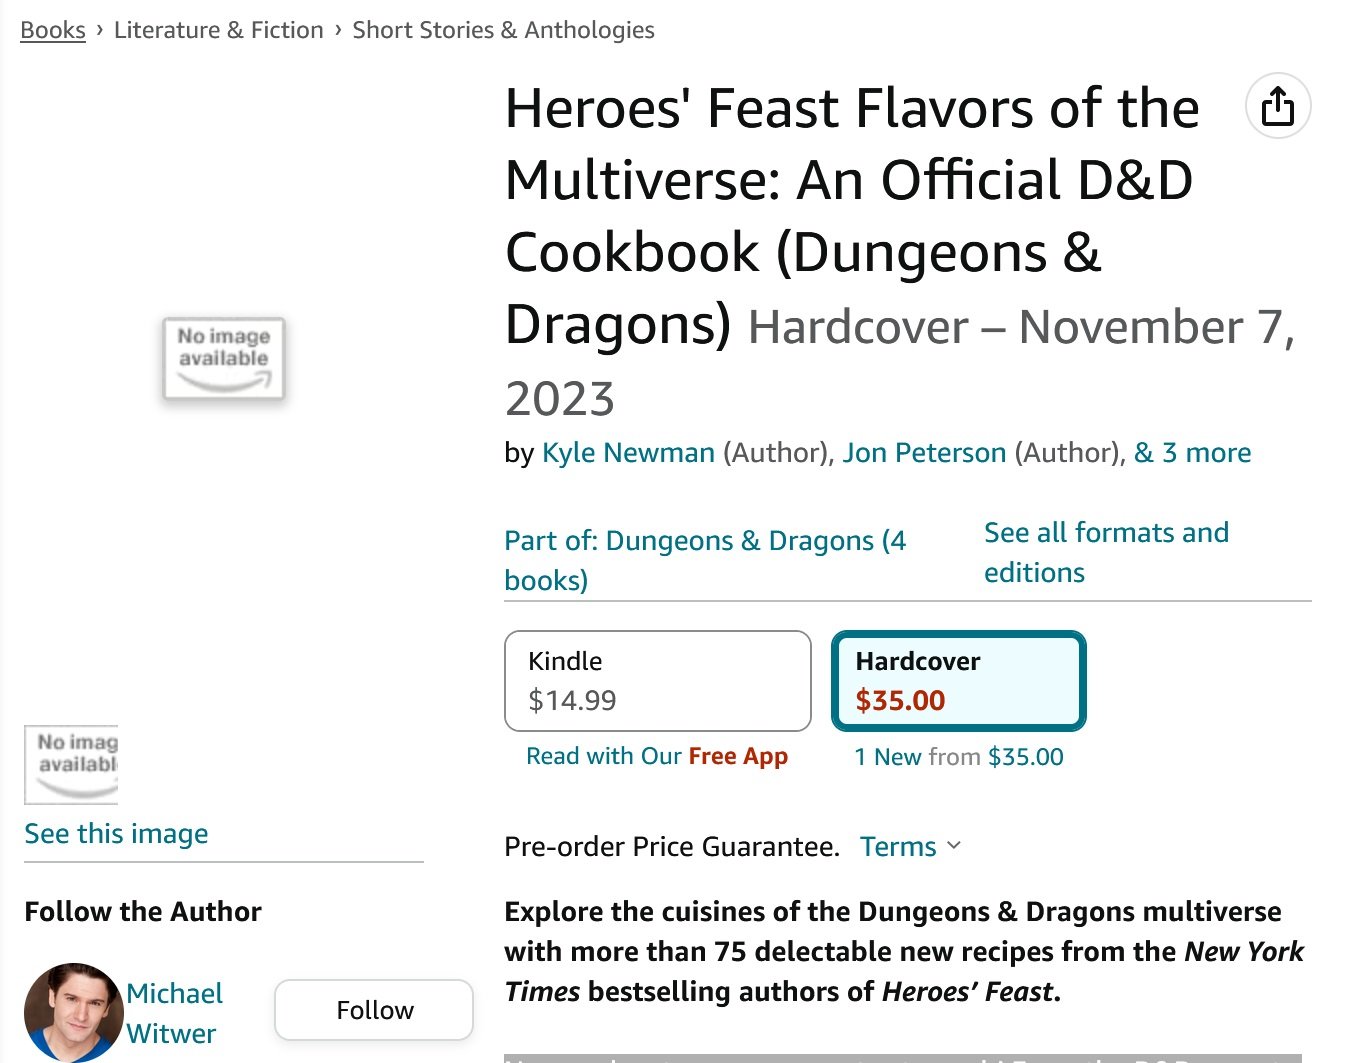
Task: Expand the '& 3 more' authors list
Action: (x=1192, y=453)
